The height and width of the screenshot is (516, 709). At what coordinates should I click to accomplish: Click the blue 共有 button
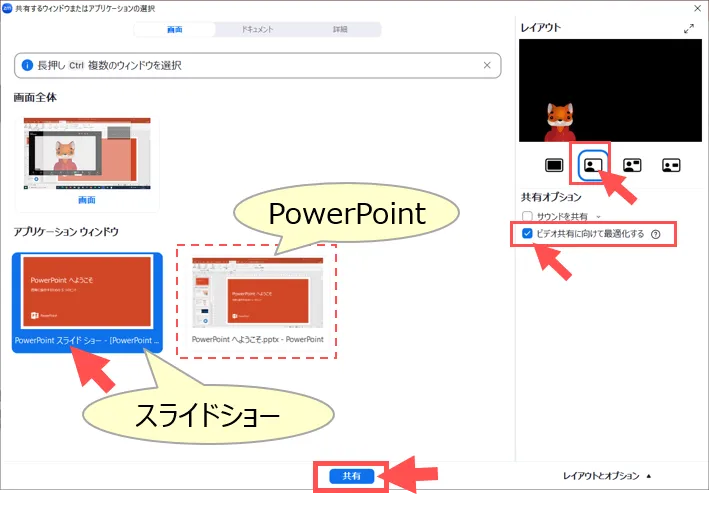352,476
